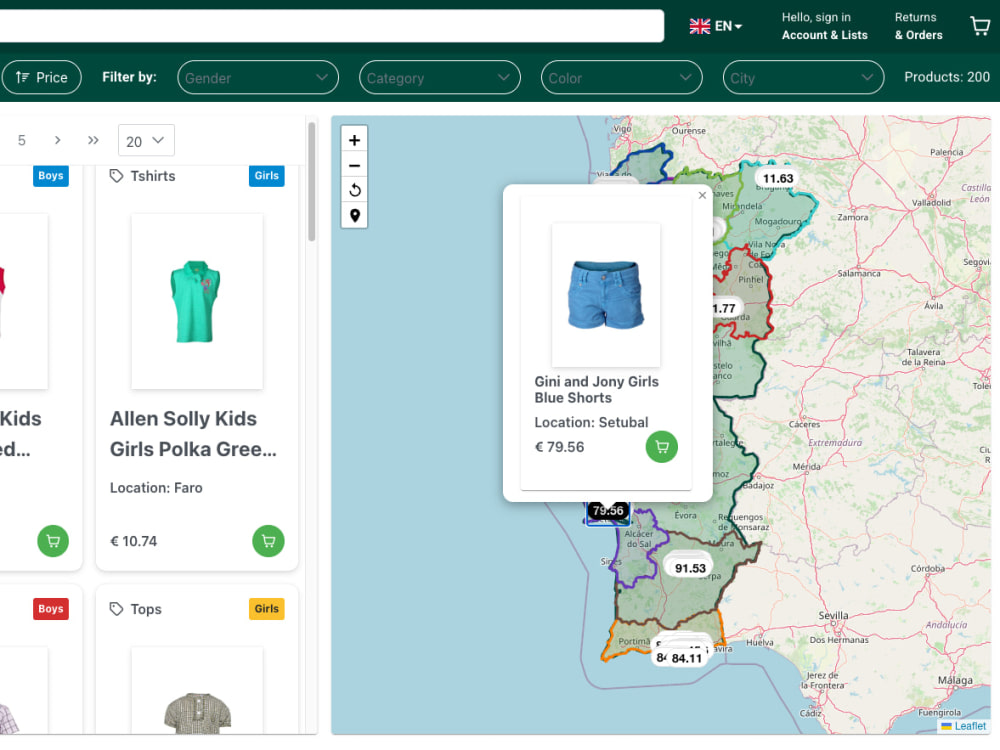This screenshot has height=750, width=1000.
Task: Select the 11.63 price marker on the map
Action: click(x=777, y=179)
